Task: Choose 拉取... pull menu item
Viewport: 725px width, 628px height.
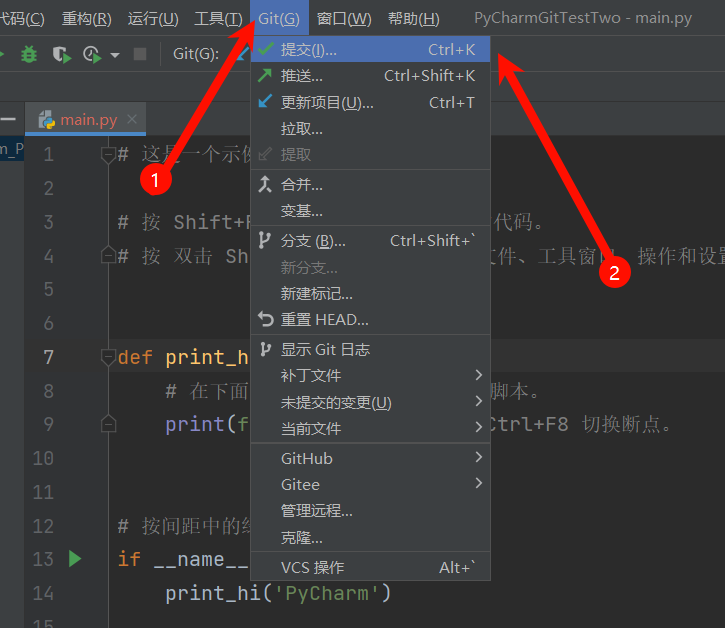Action: pyautogui.click(x=370, y=129)
